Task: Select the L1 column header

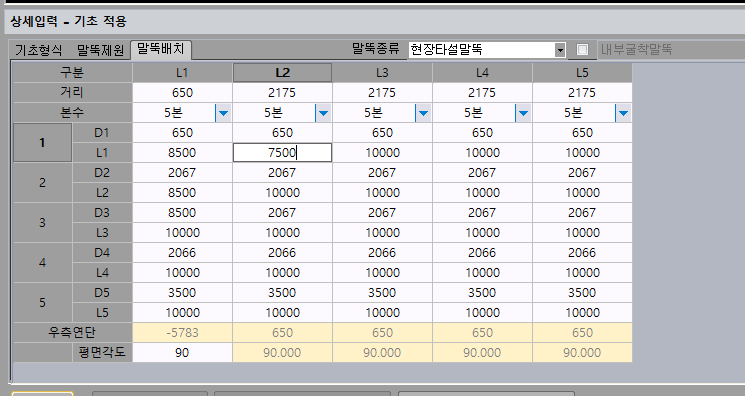Action: point(182,73)
